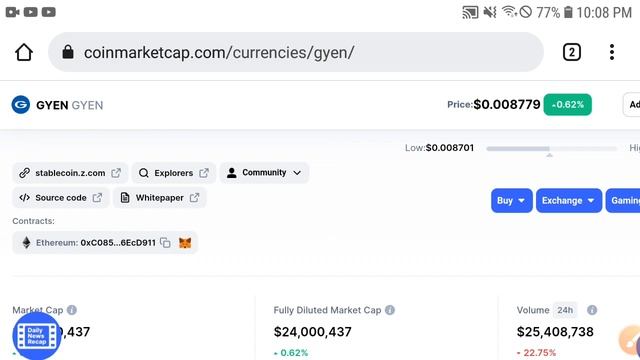Click the Fully Diluted Market Cap info icon
Image resolution: width=640 pixels, height=360 pixels.
point(390,310)
